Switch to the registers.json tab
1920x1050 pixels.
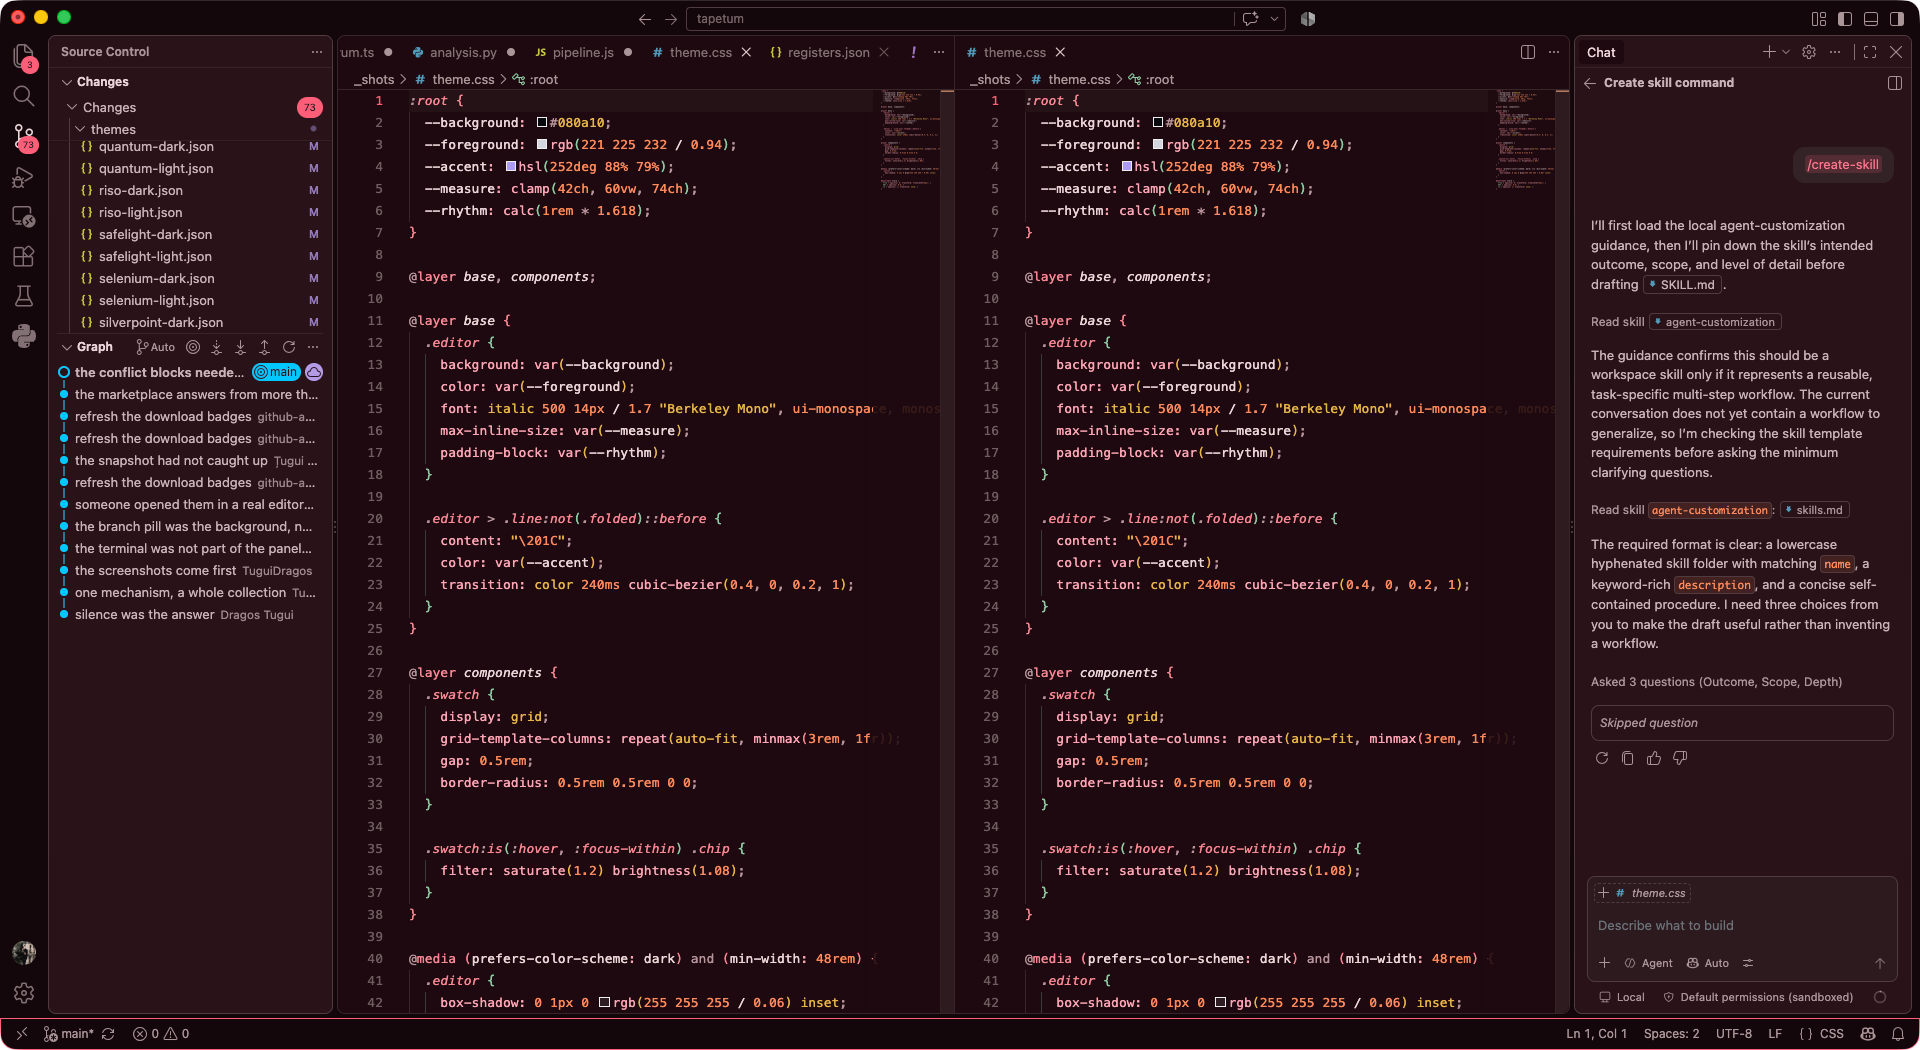tap(829, 52)
